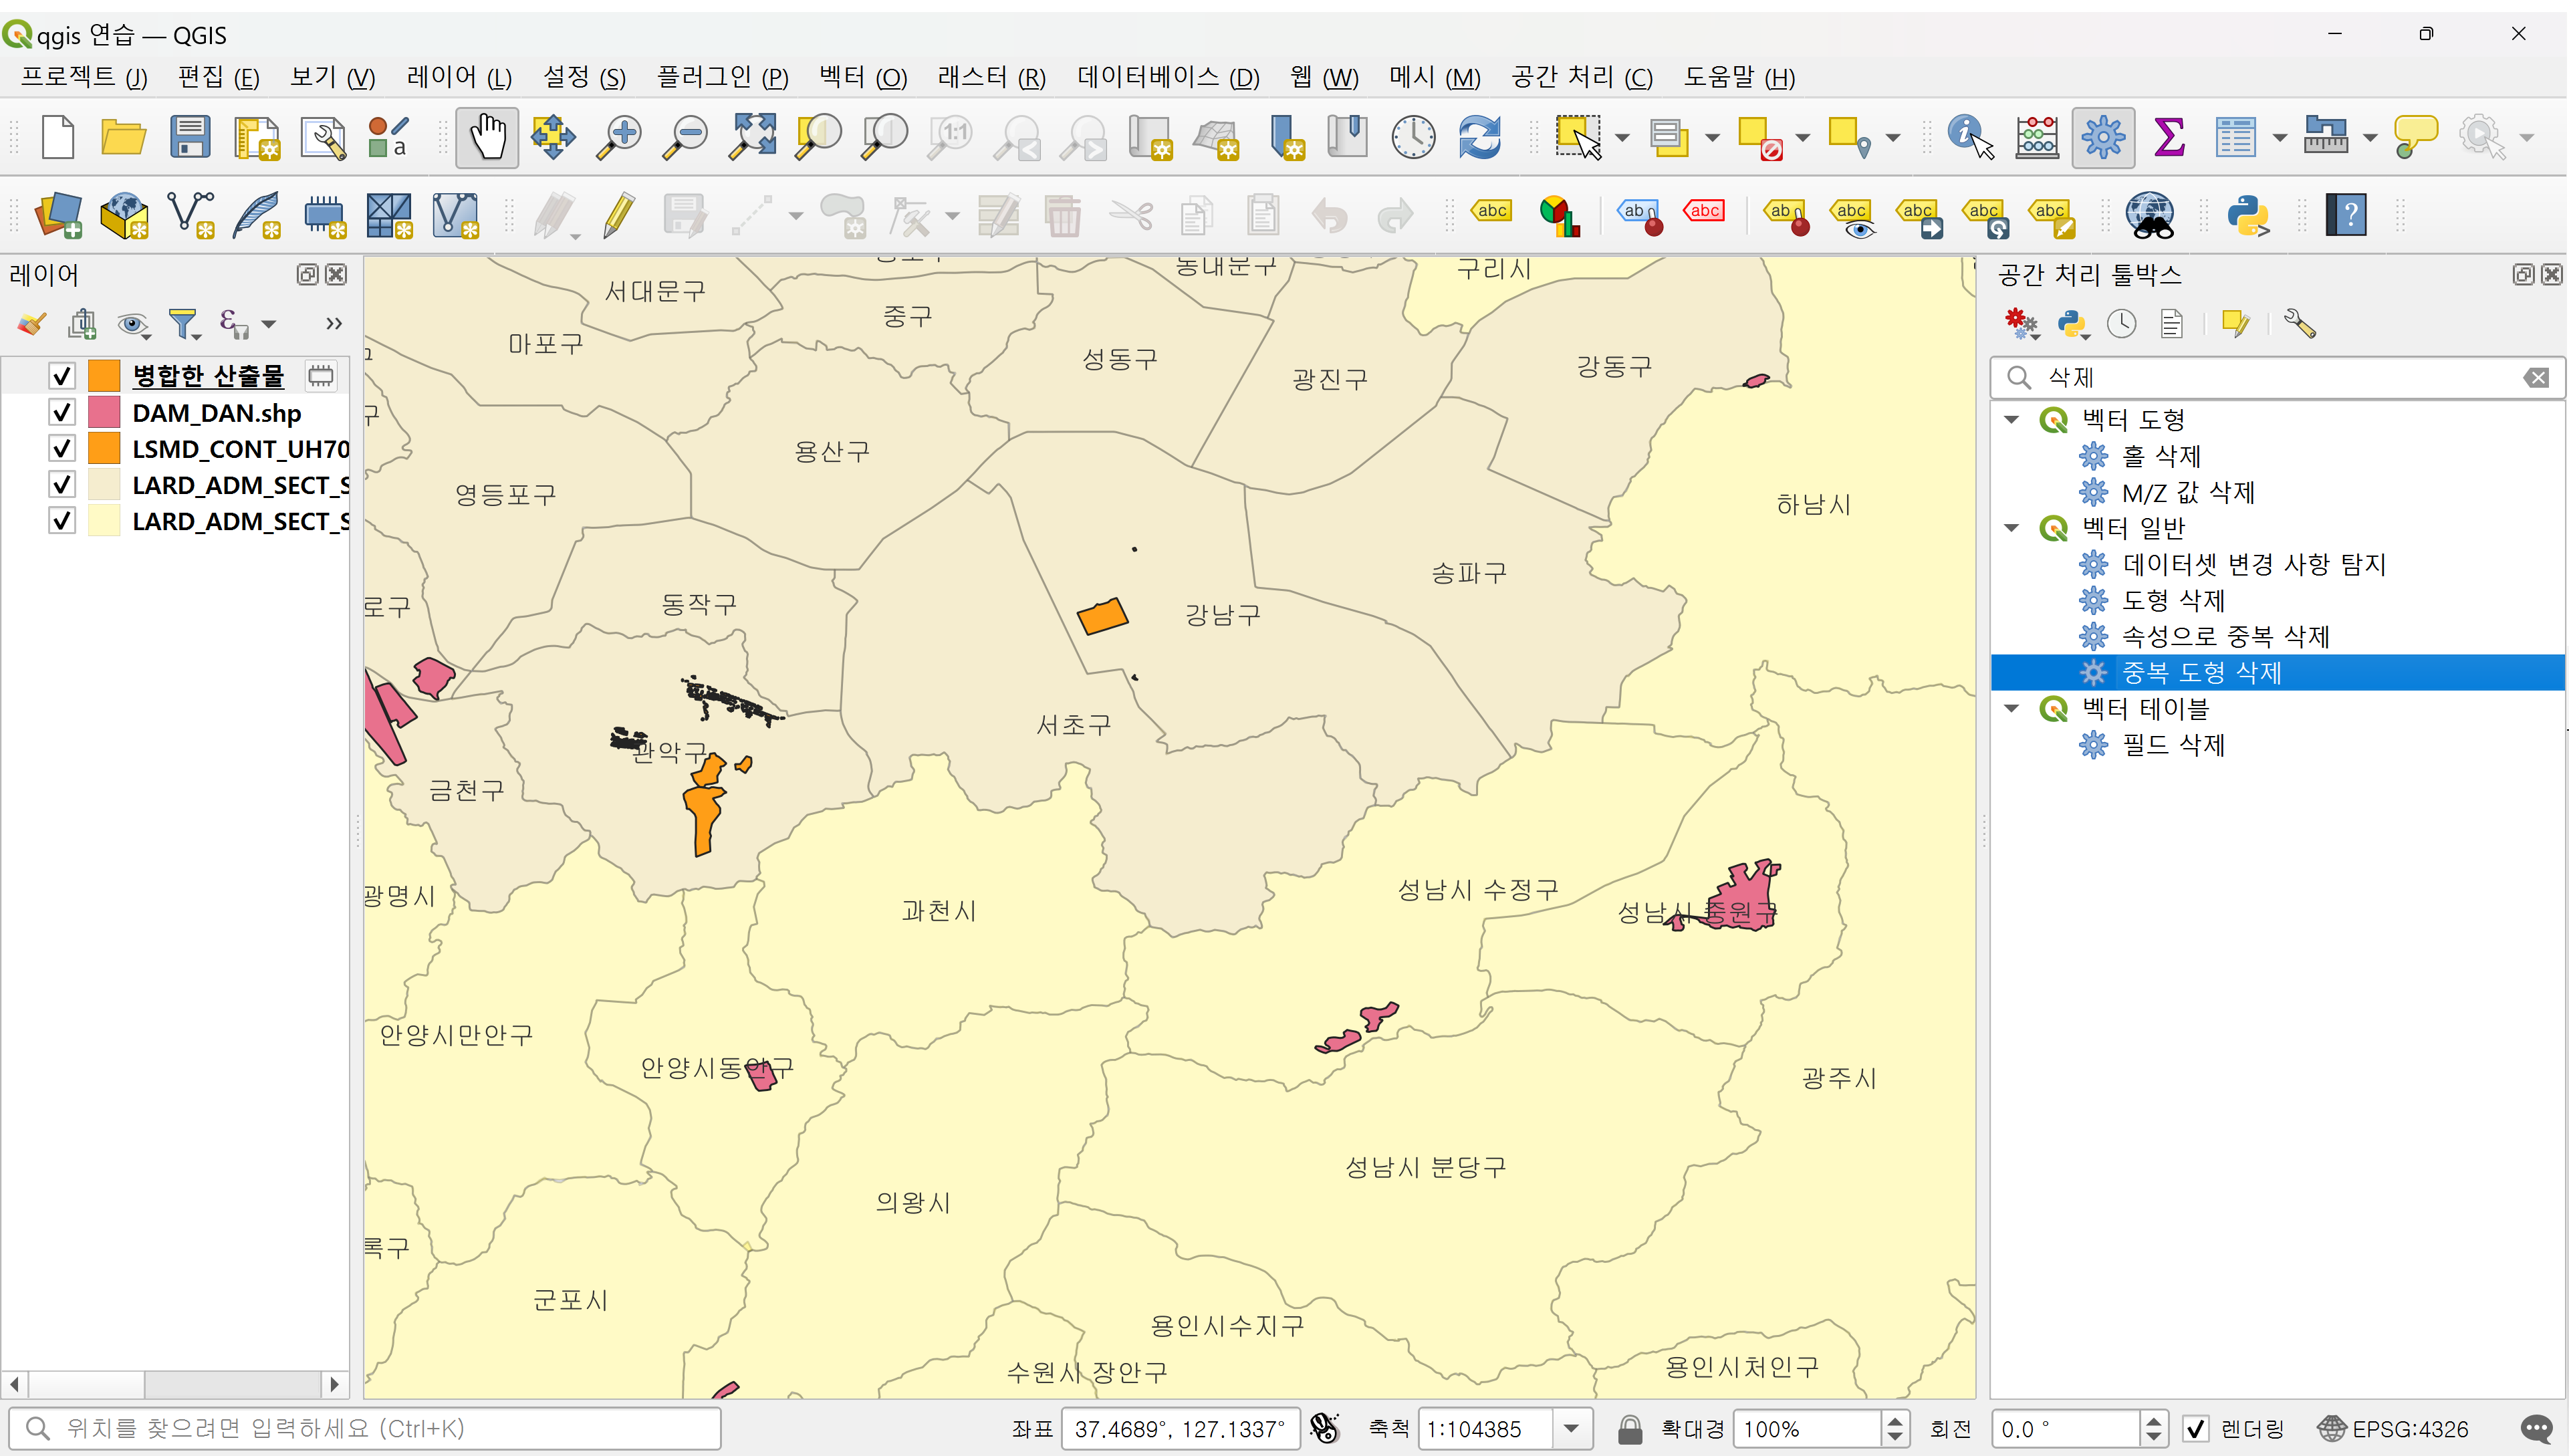Select the Pan Map hand tool
Viewport: 2569px width, 1456px height.
pos(487,137)
